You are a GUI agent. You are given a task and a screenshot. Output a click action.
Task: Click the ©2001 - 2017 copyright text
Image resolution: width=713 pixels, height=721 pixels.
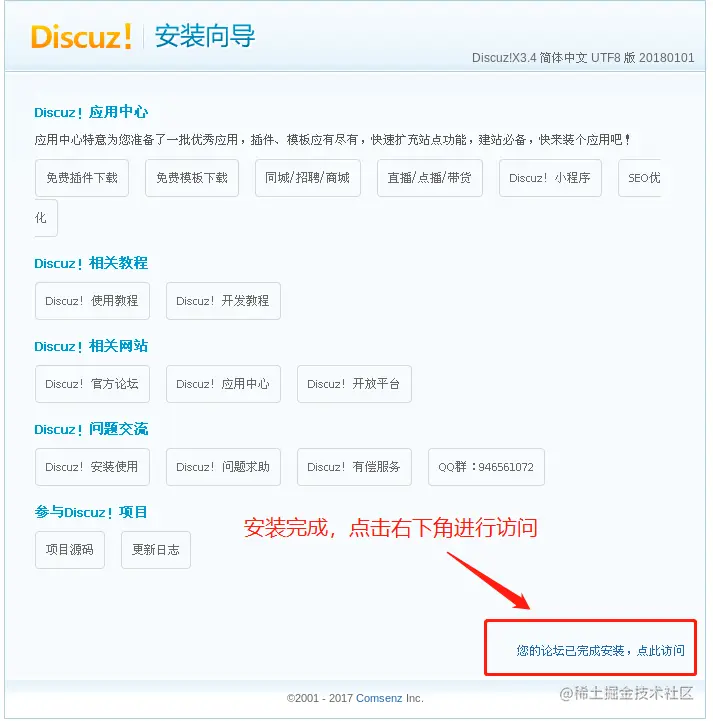coord(319,698)
